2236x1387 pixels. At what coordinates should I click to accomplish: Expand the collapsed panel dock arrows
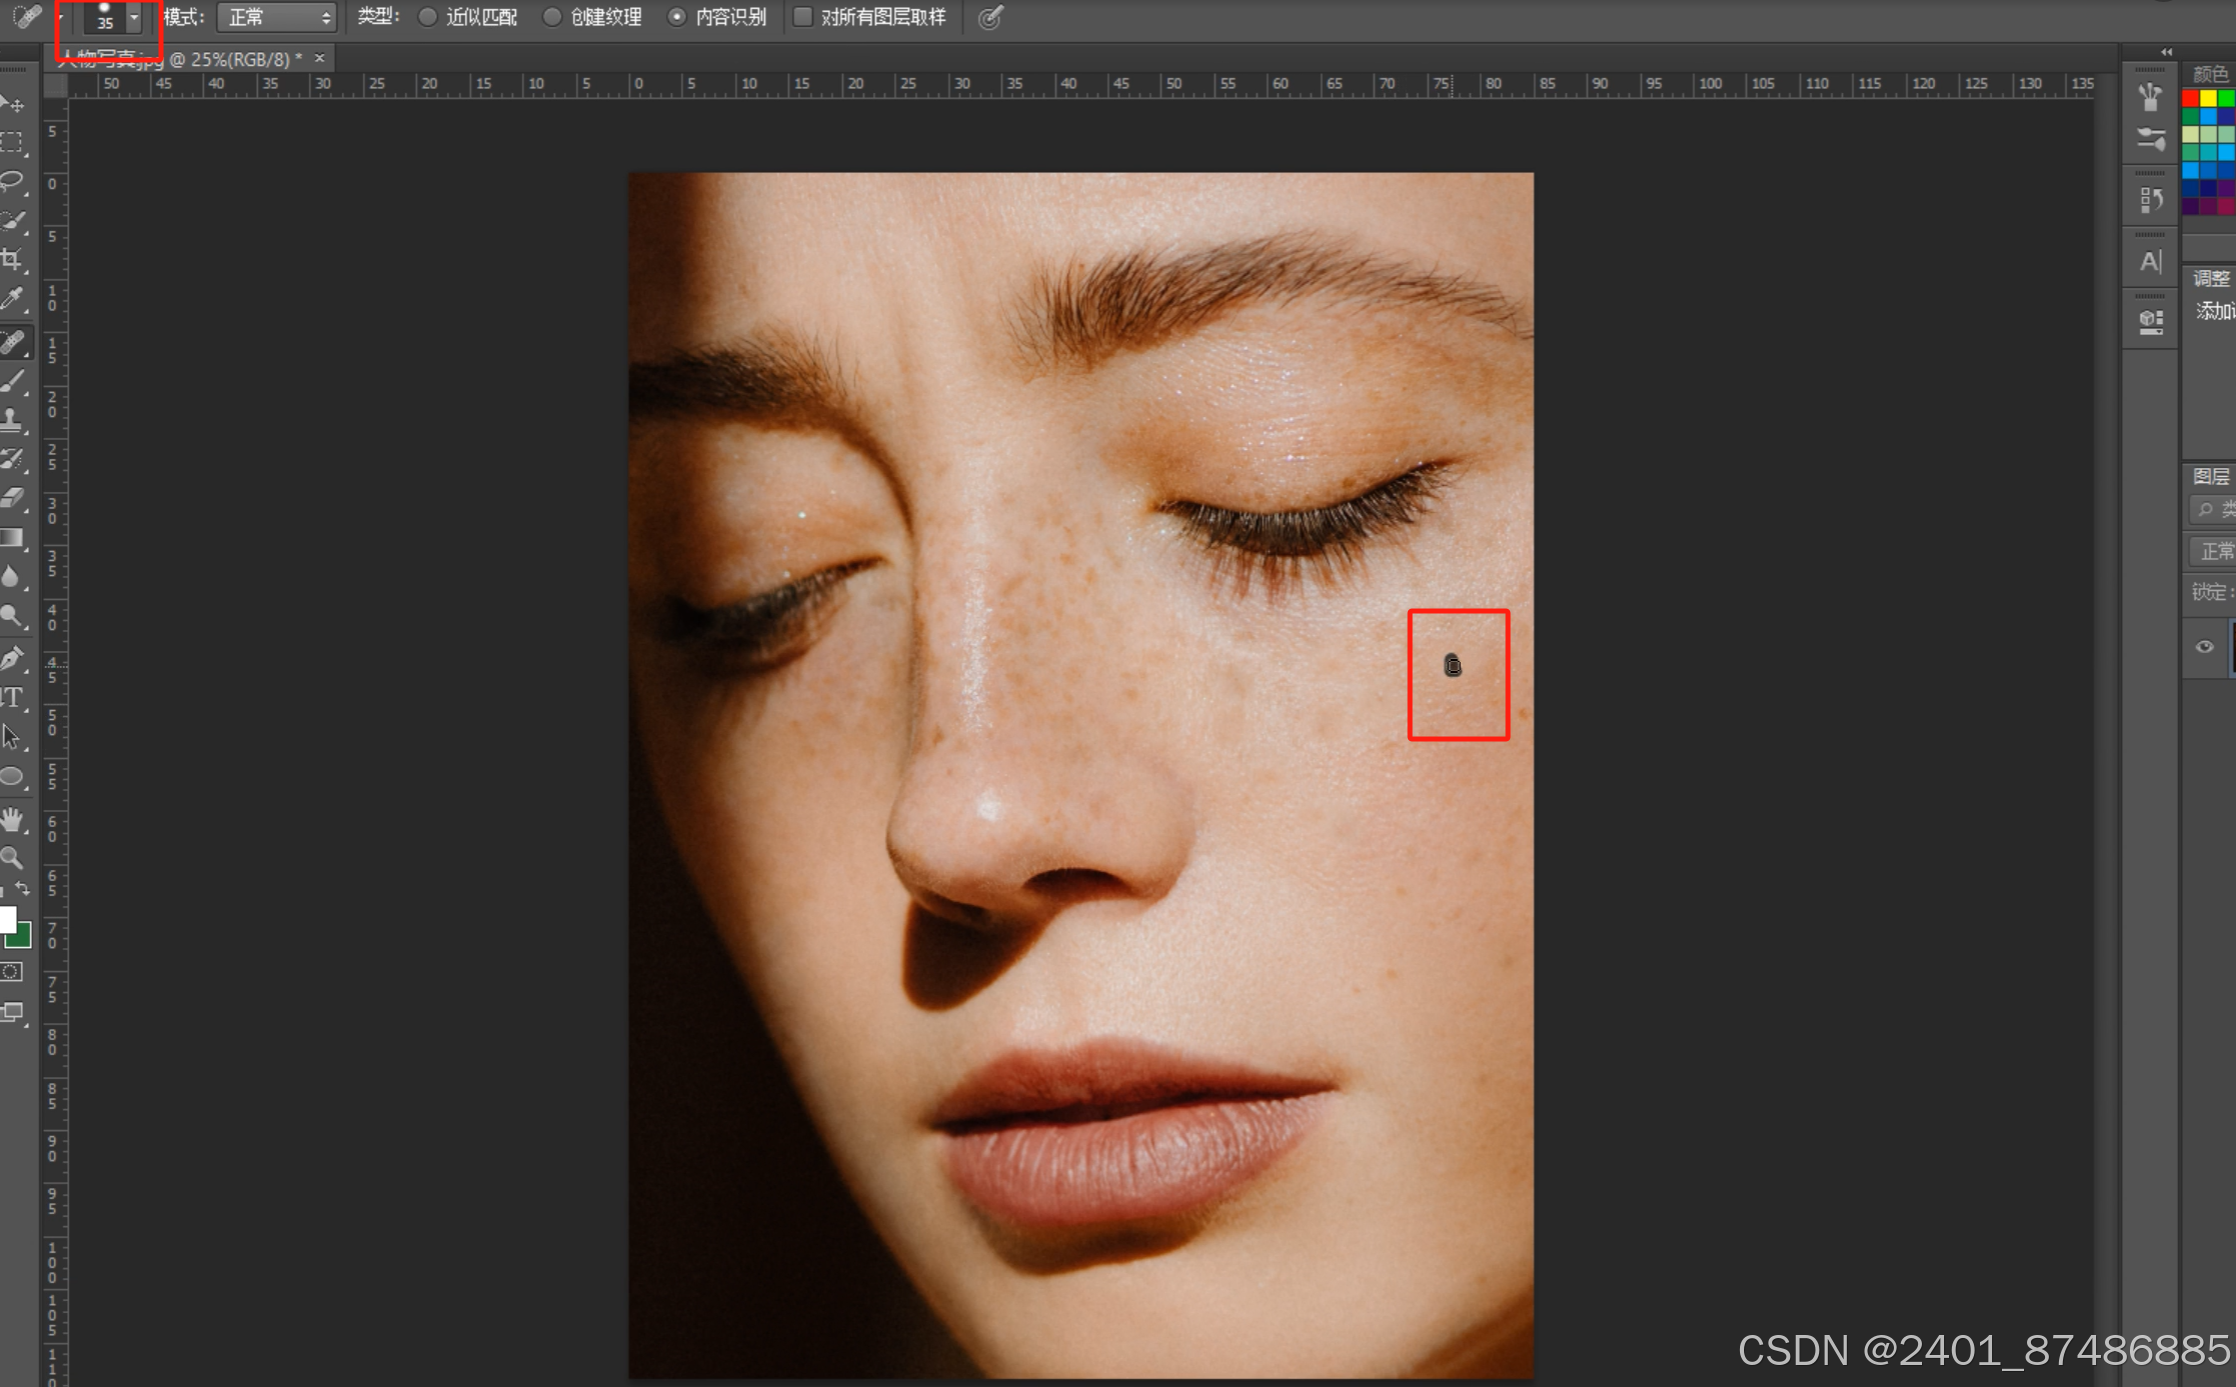click(2166, 52)
